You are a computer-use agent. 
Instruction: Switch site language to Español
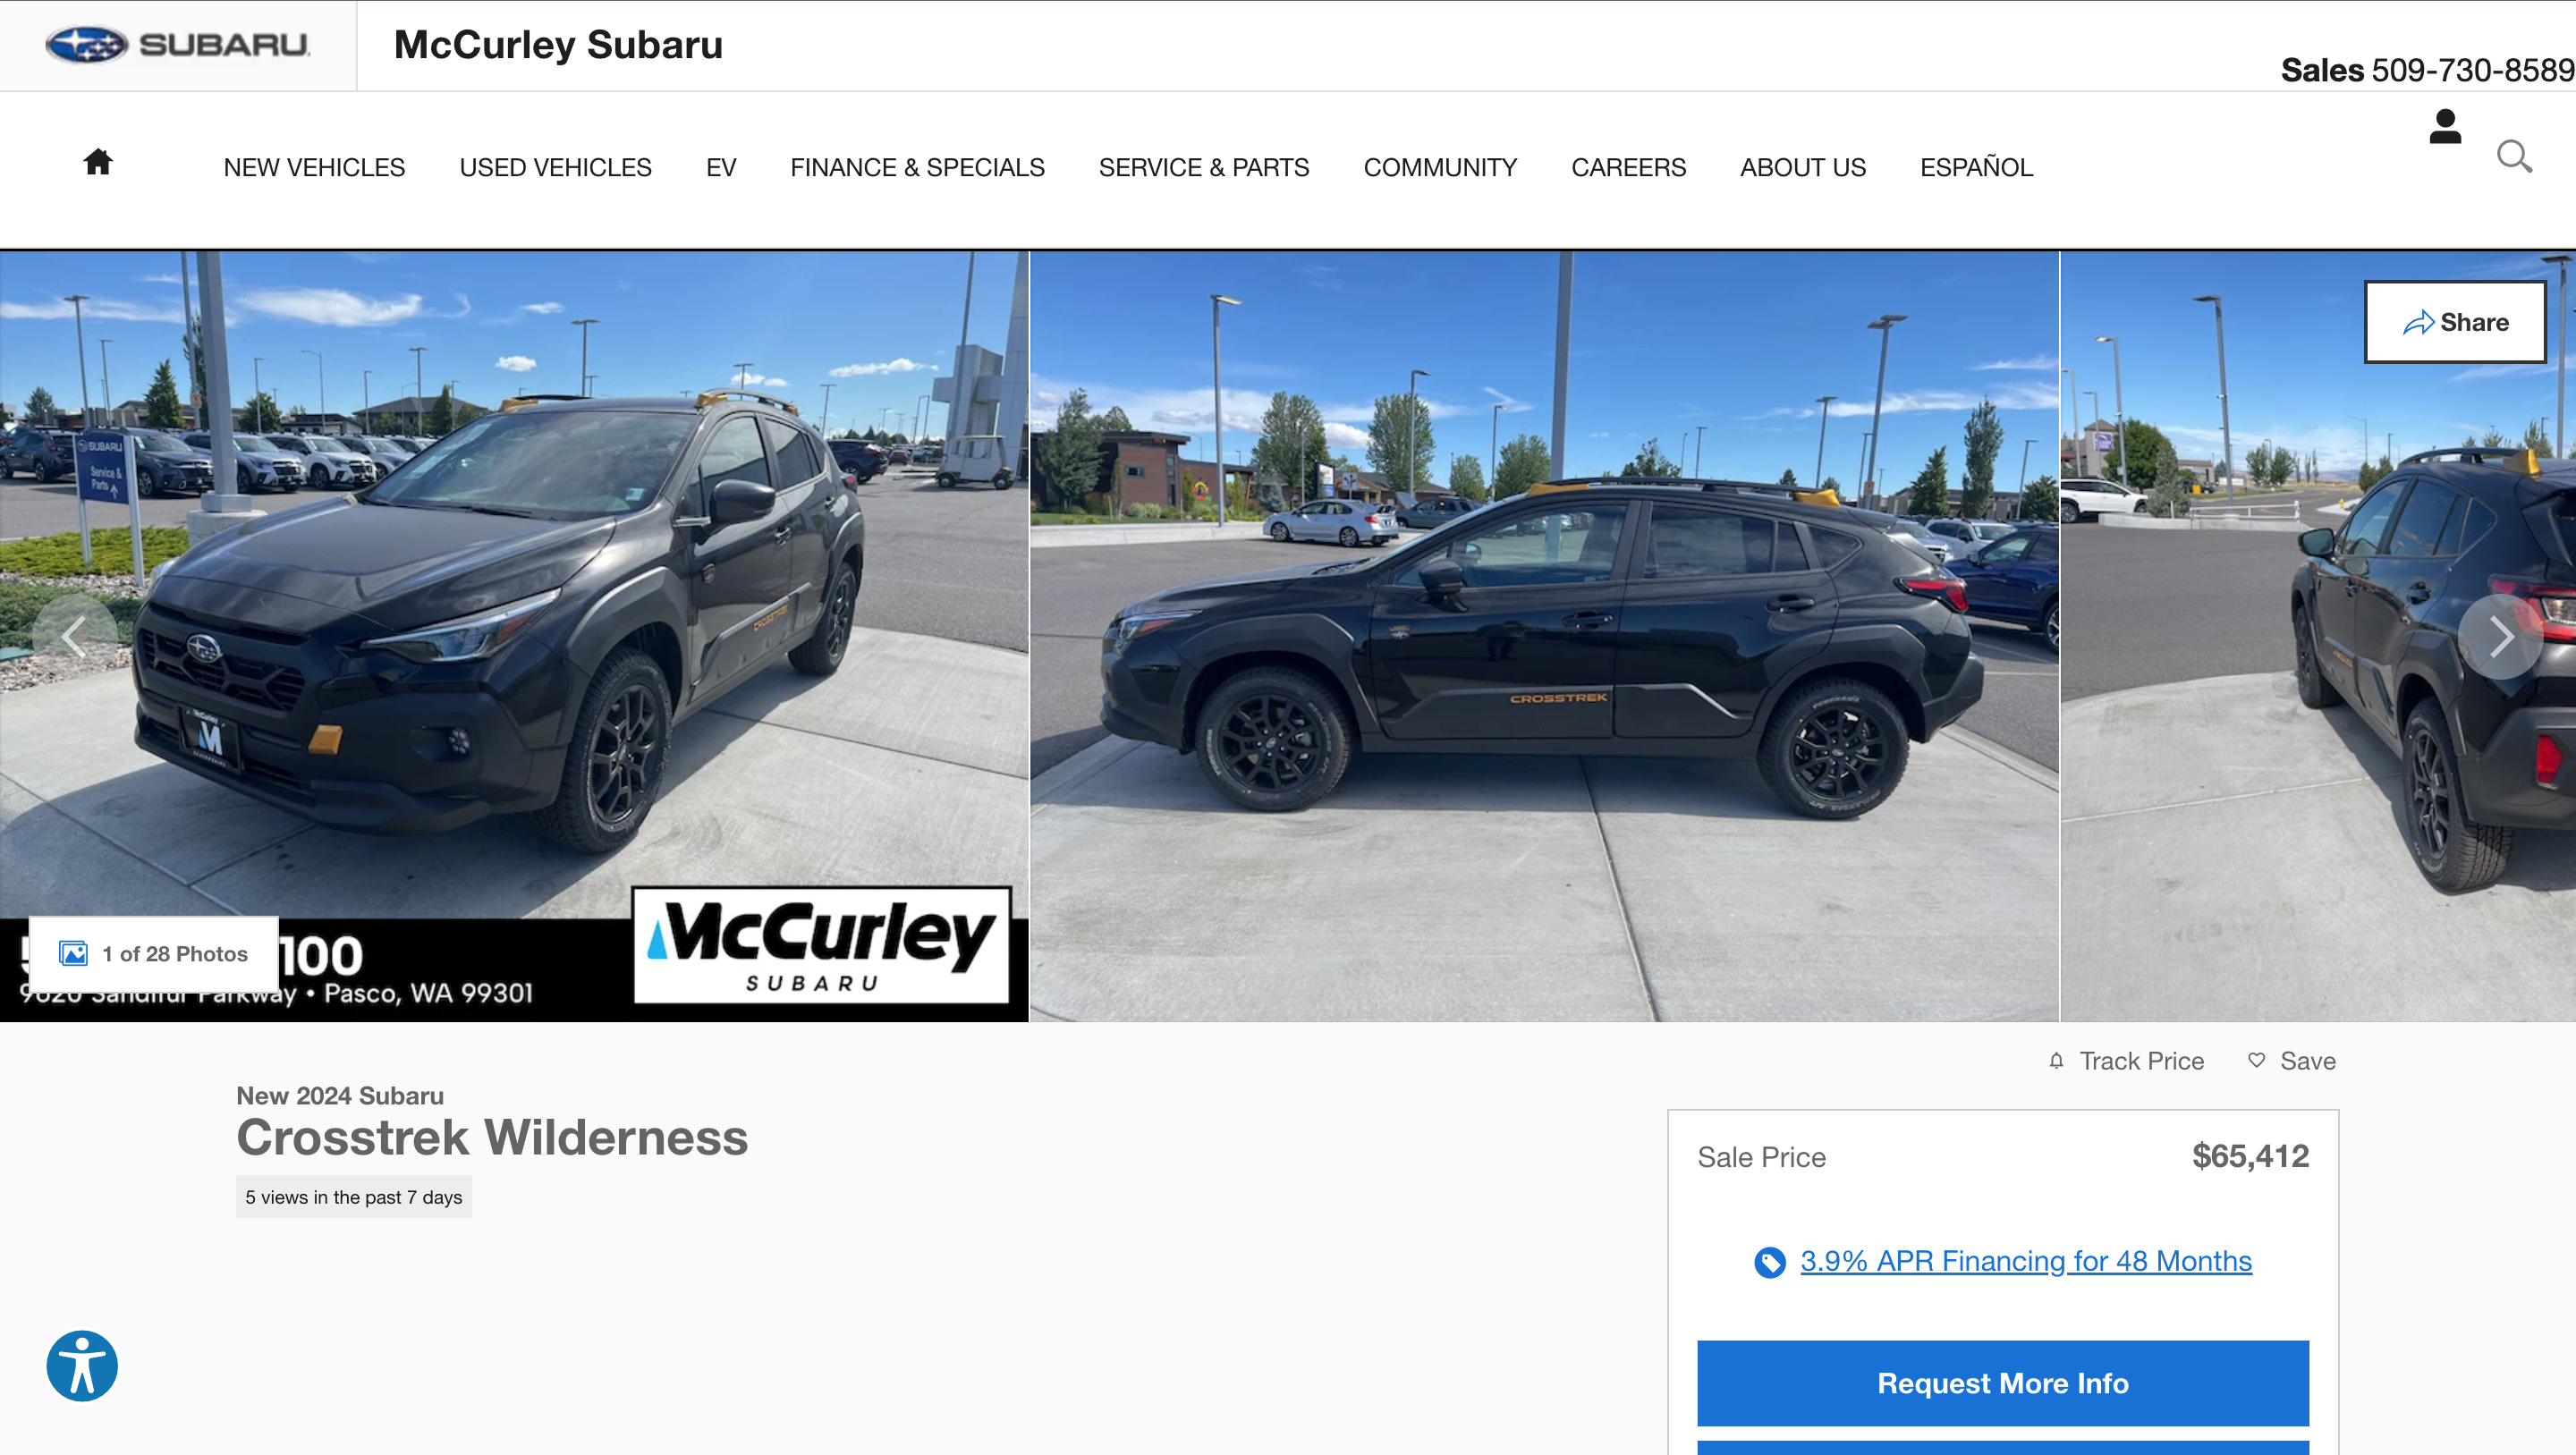pyautogui.click(x=1976, y=167)
